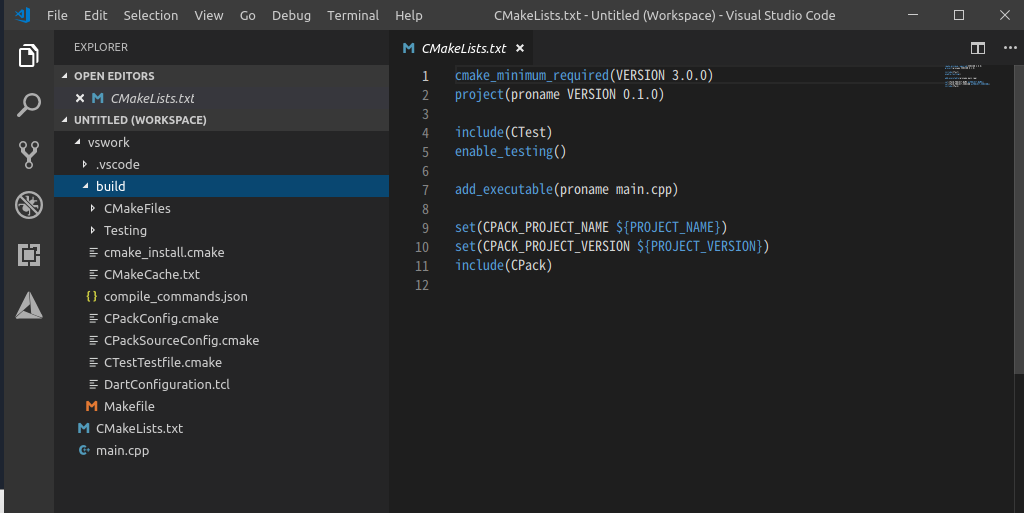
Task: Open the Selection menu
Action: (150, 15)
